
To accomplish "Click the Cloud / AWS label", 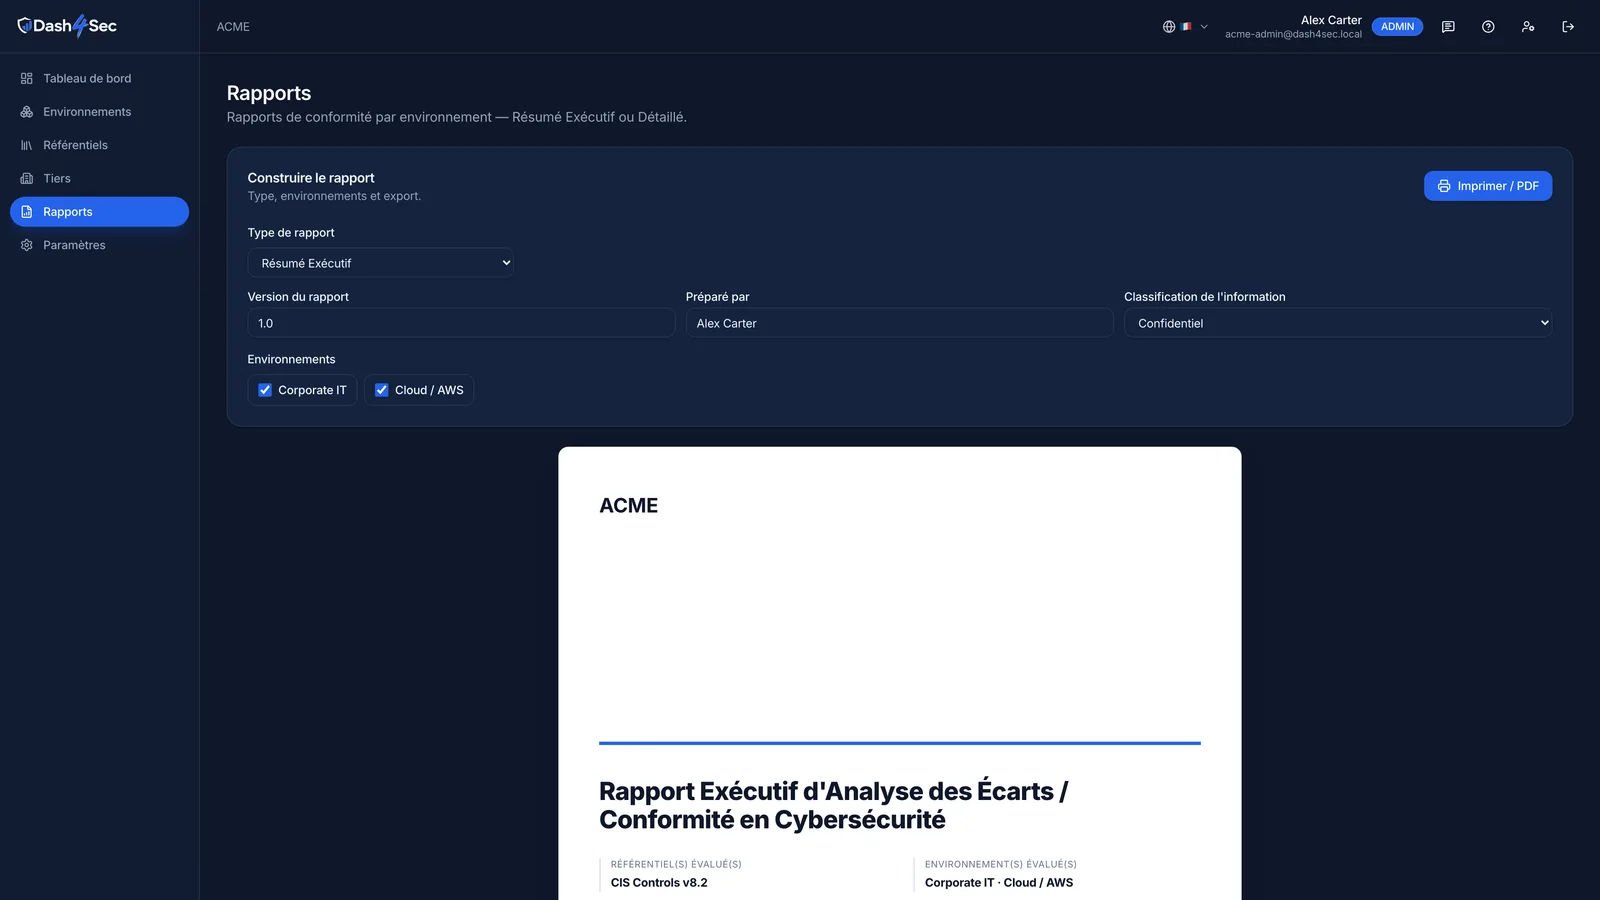I will 429,390.
